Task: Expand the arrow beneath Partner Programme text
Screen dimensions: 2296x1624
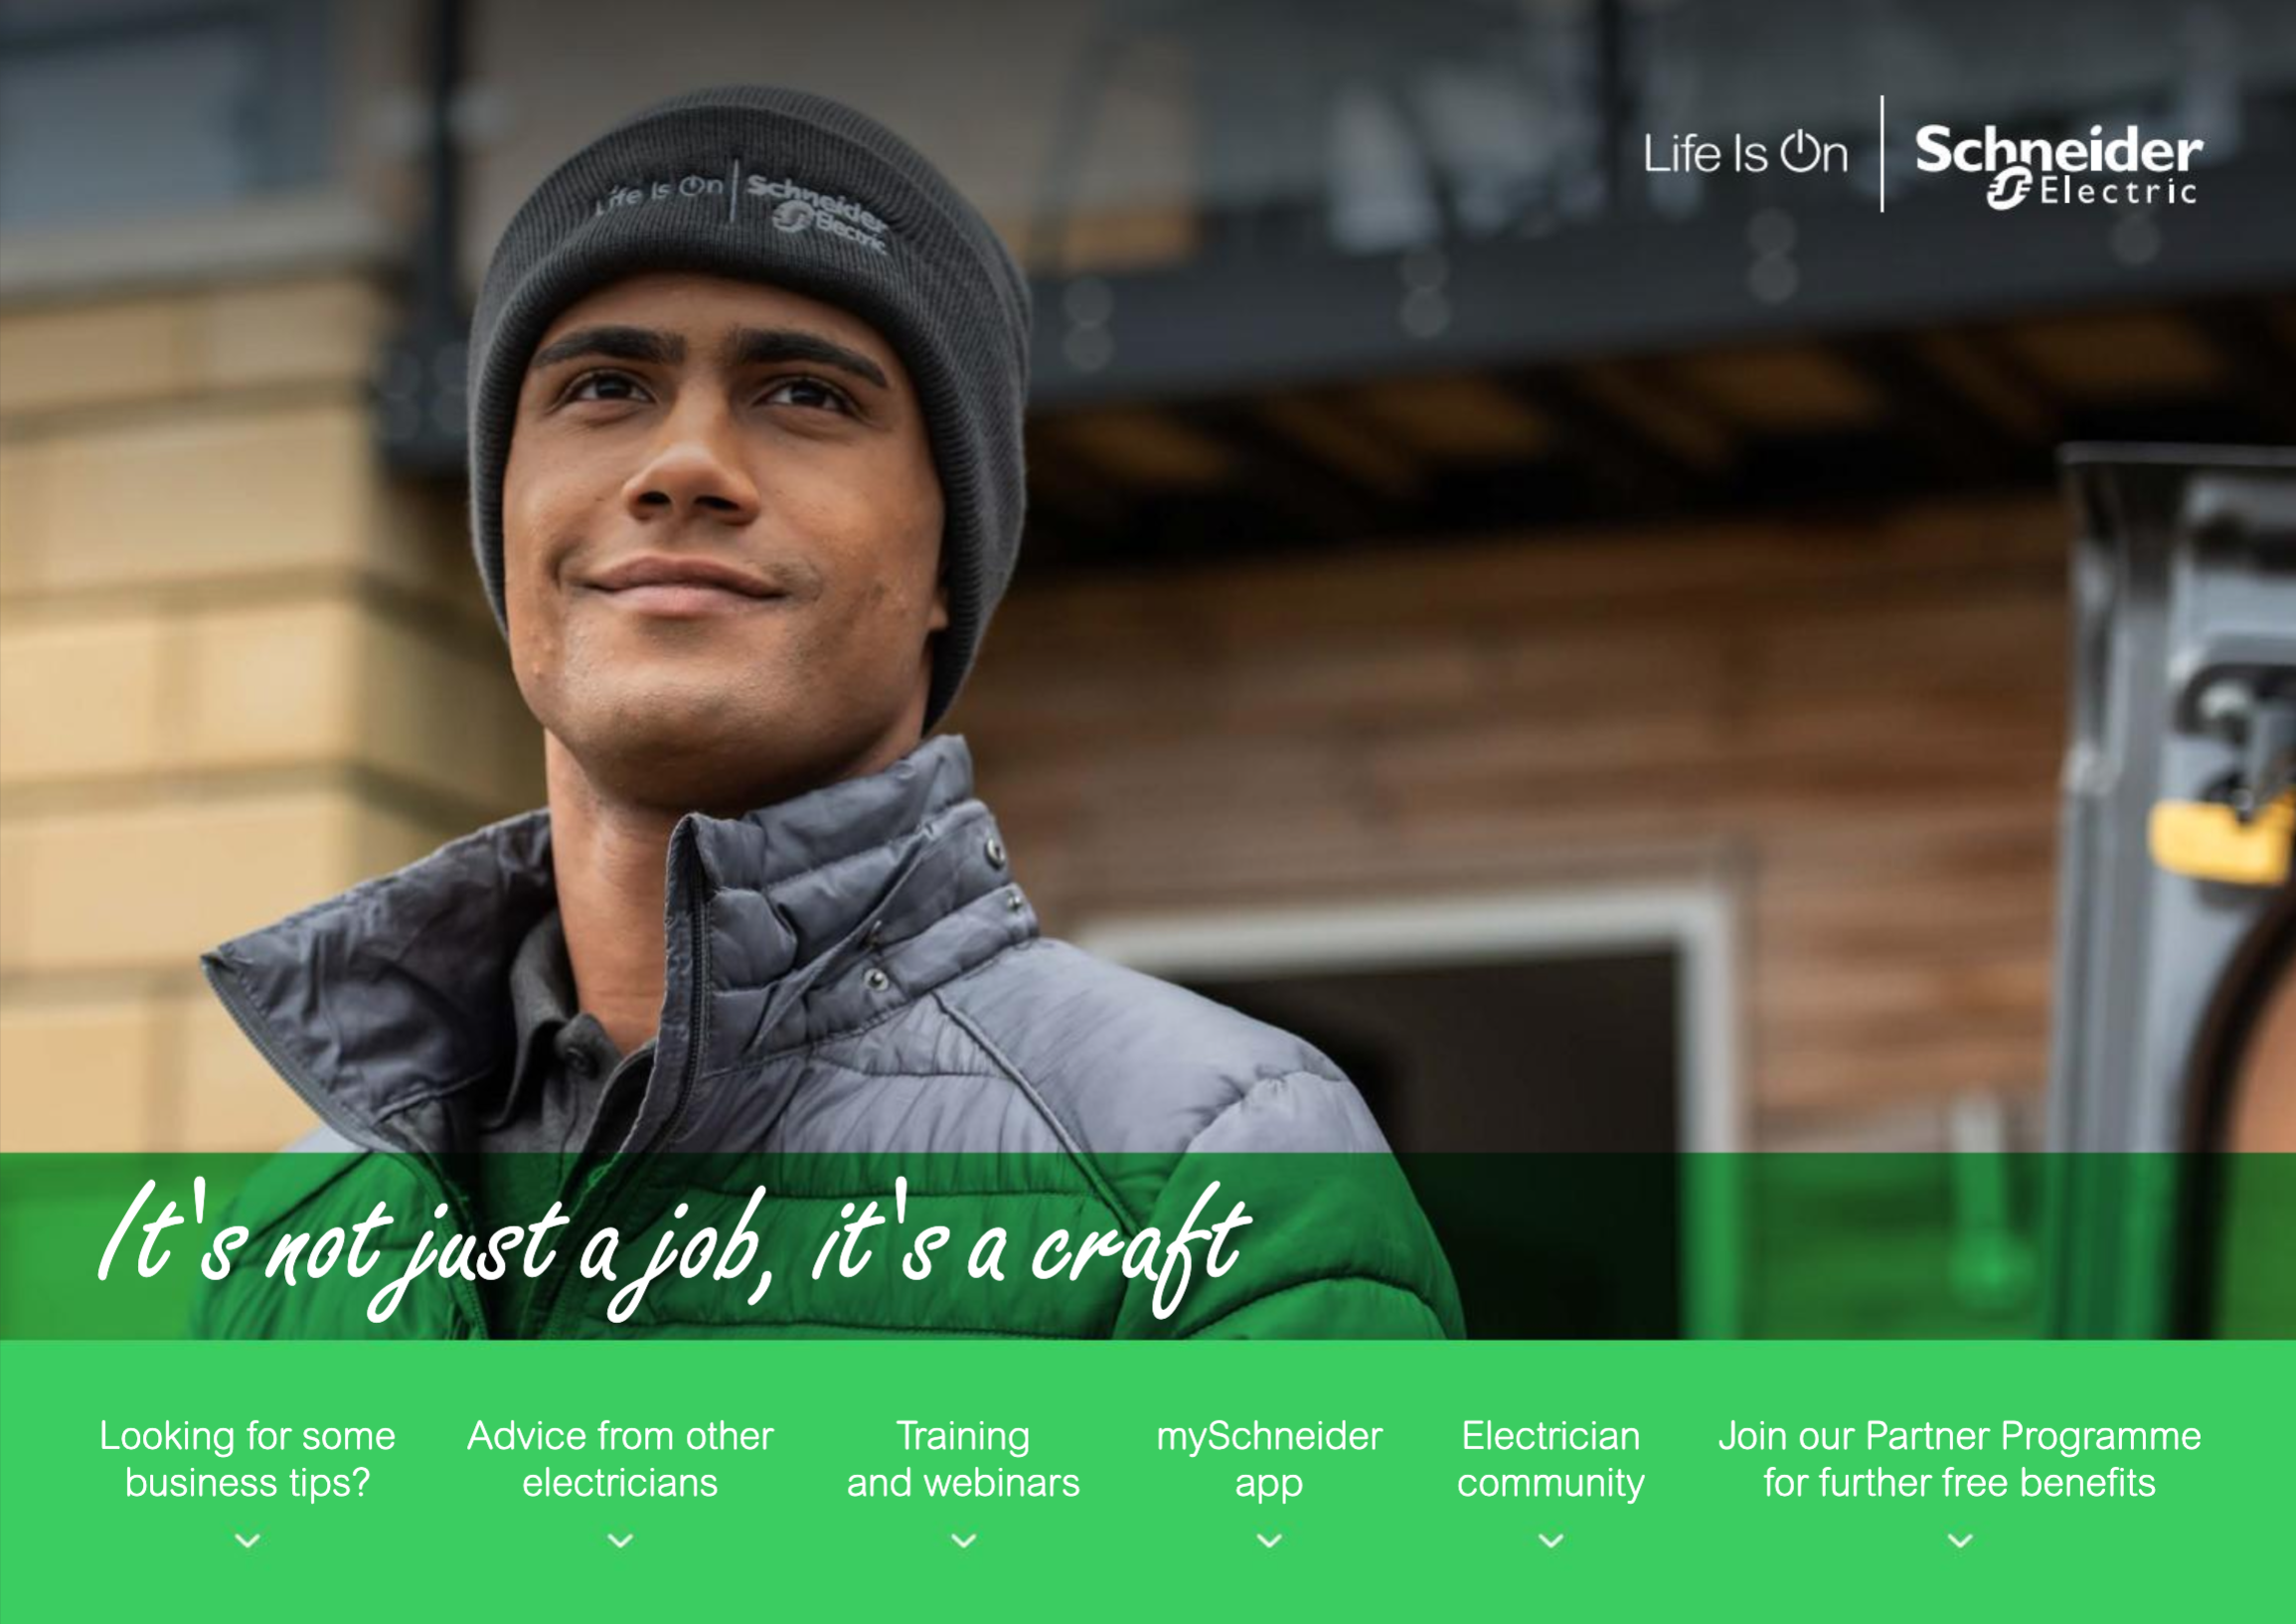Action: [x=1960, y=1540]
